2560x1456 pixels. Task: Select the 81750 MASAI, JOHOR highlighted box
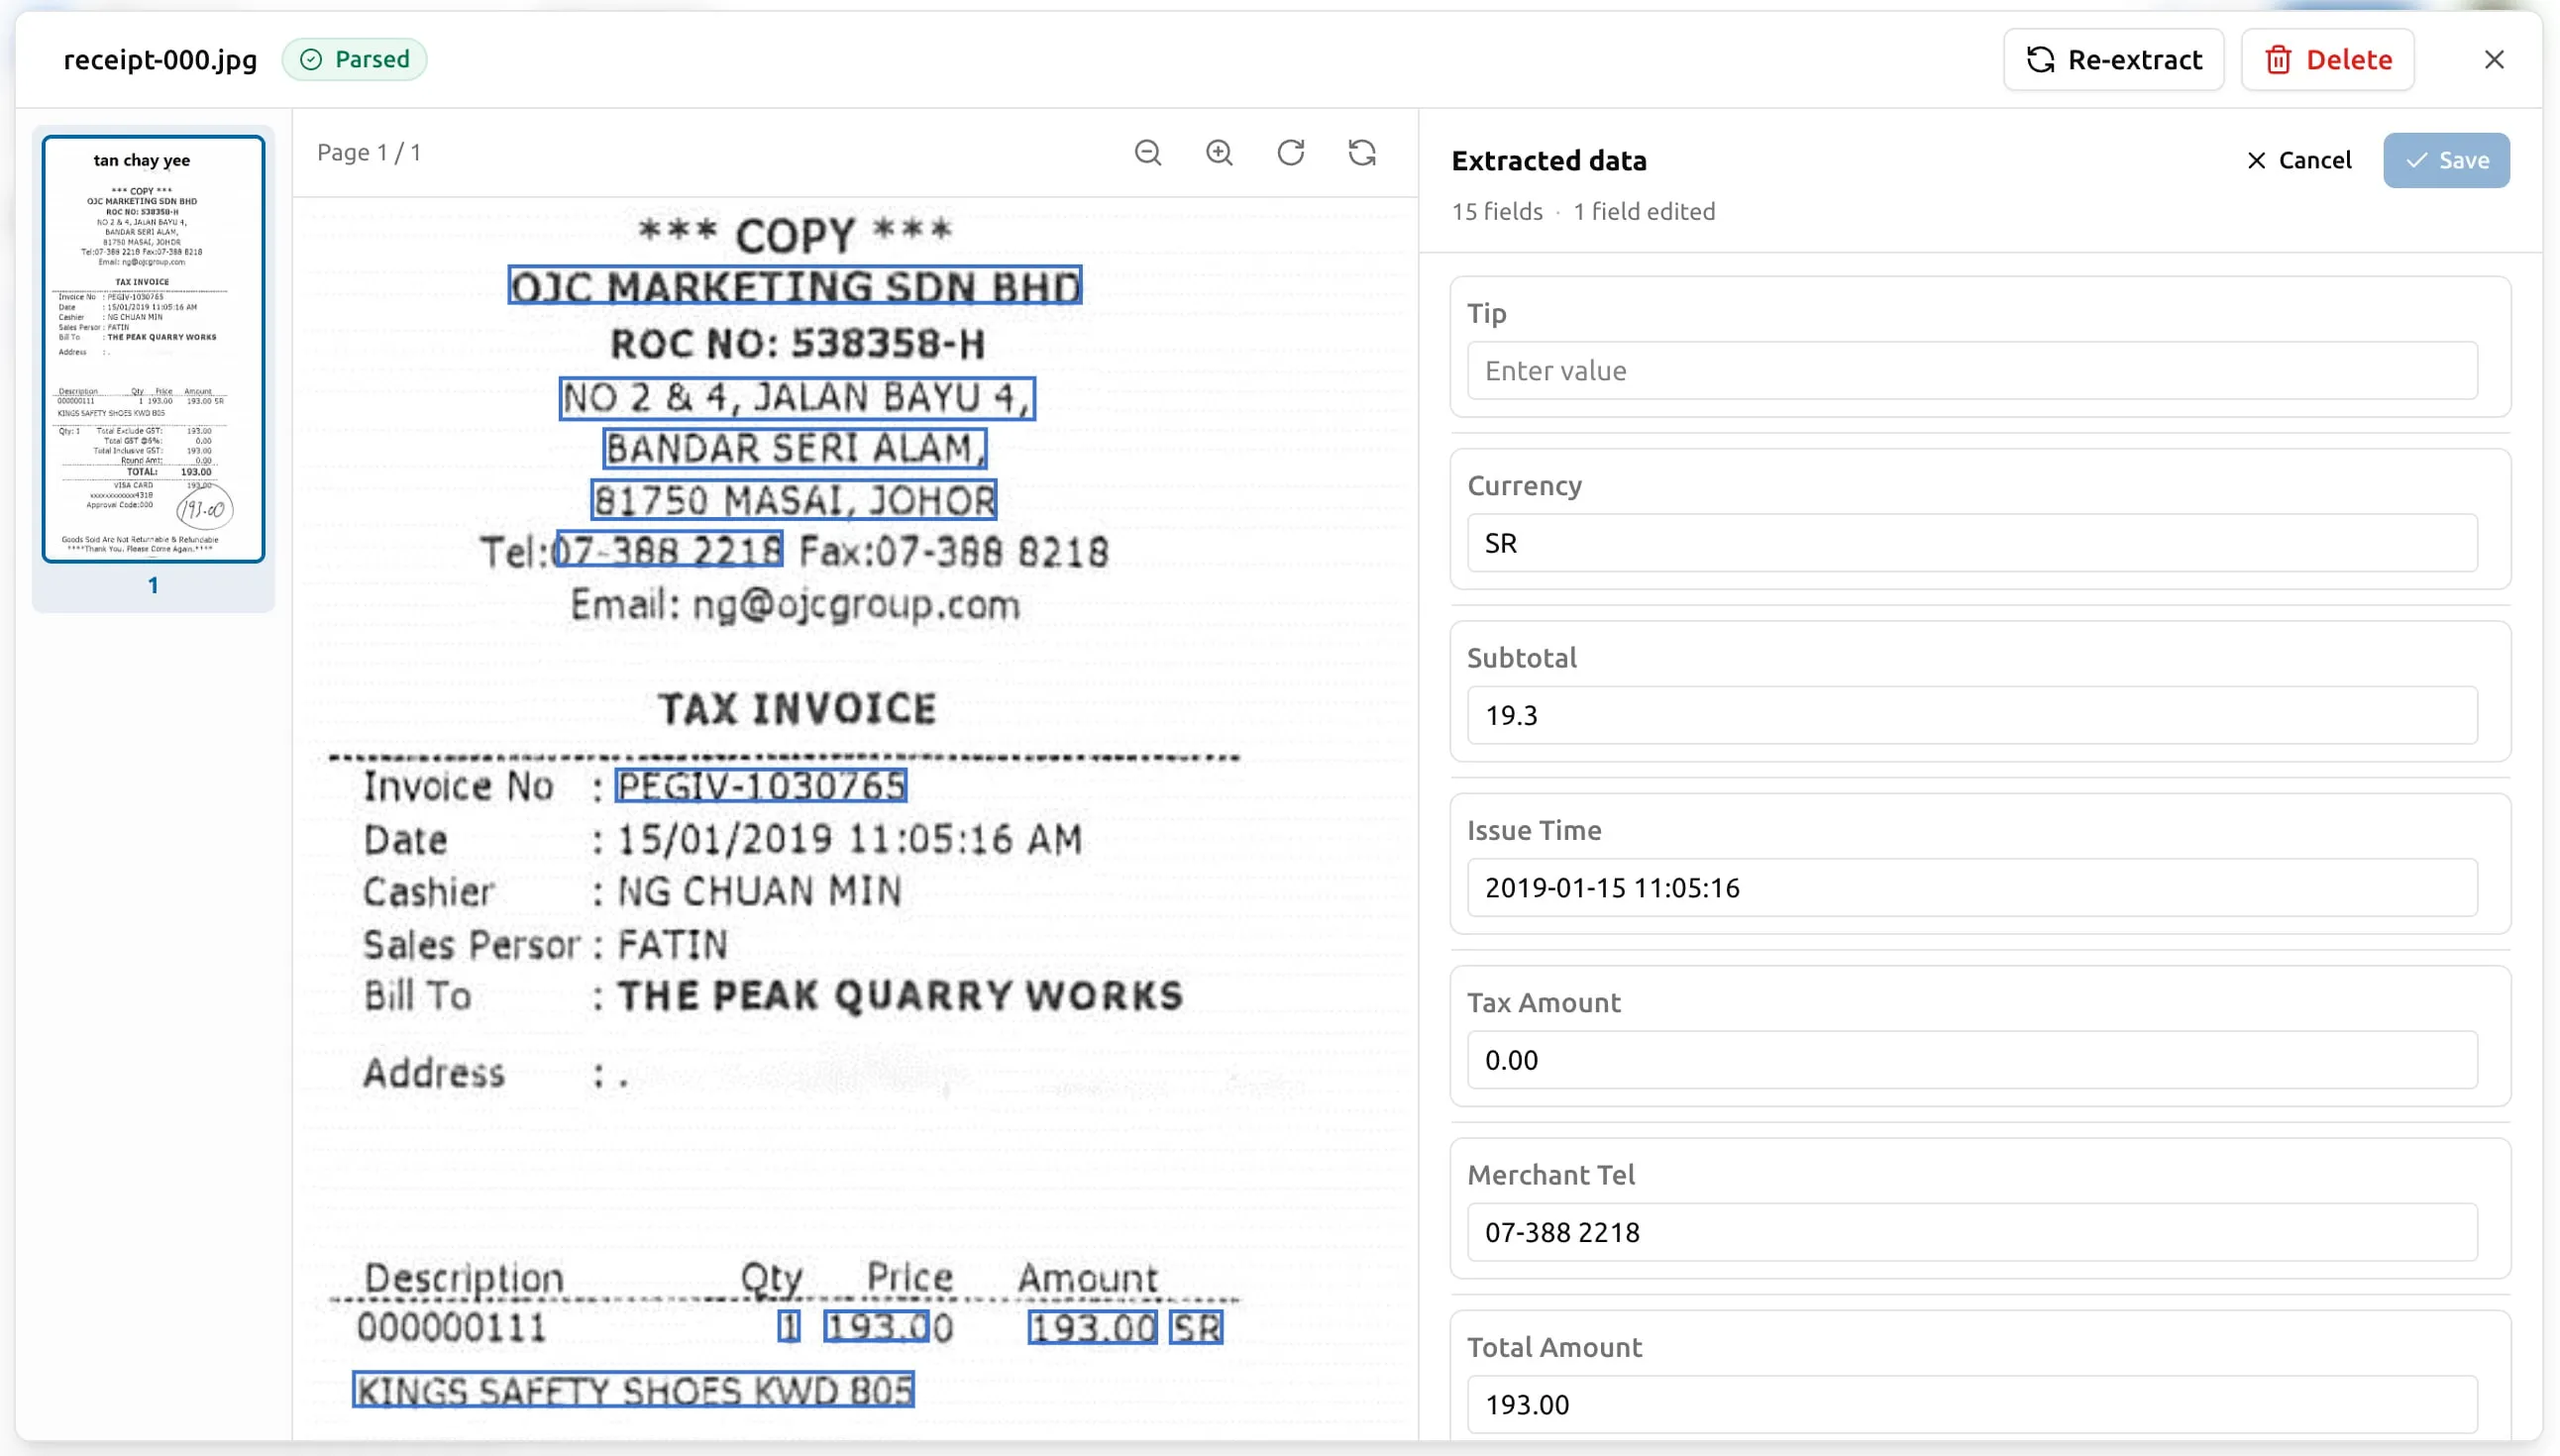(794, 500)
